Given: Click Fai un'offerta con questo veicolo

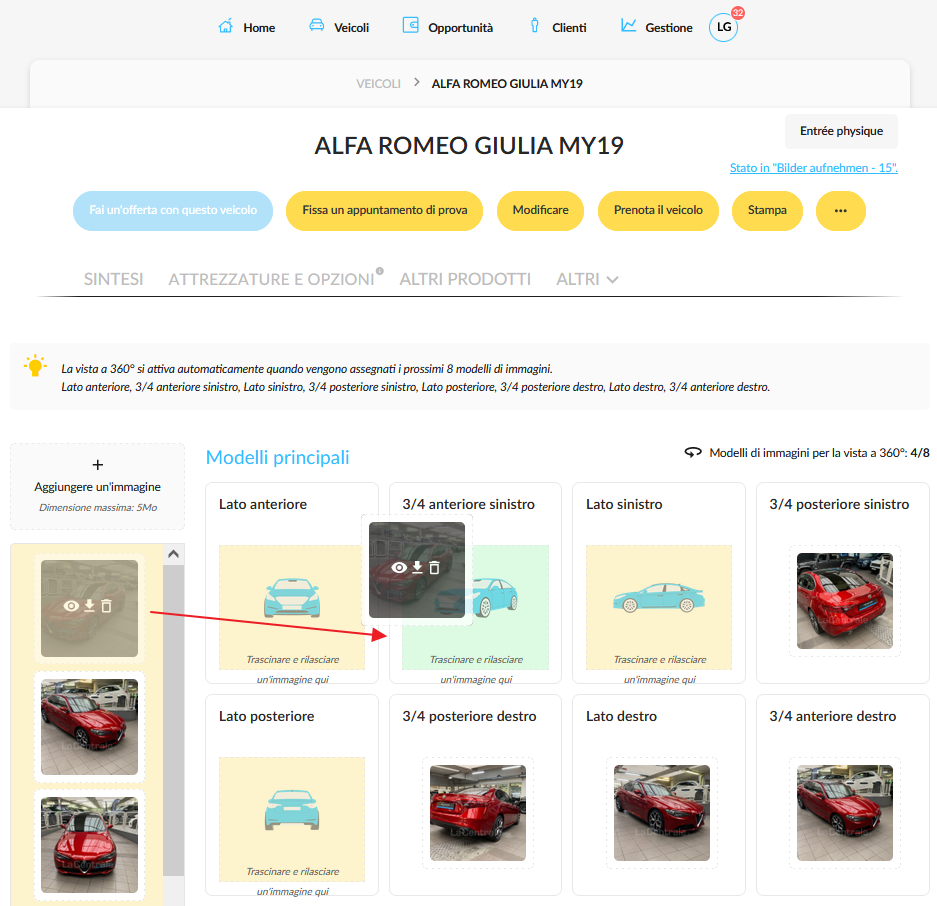Looking at the screenshot, I should pyautogui.click(x=173, y=210).
